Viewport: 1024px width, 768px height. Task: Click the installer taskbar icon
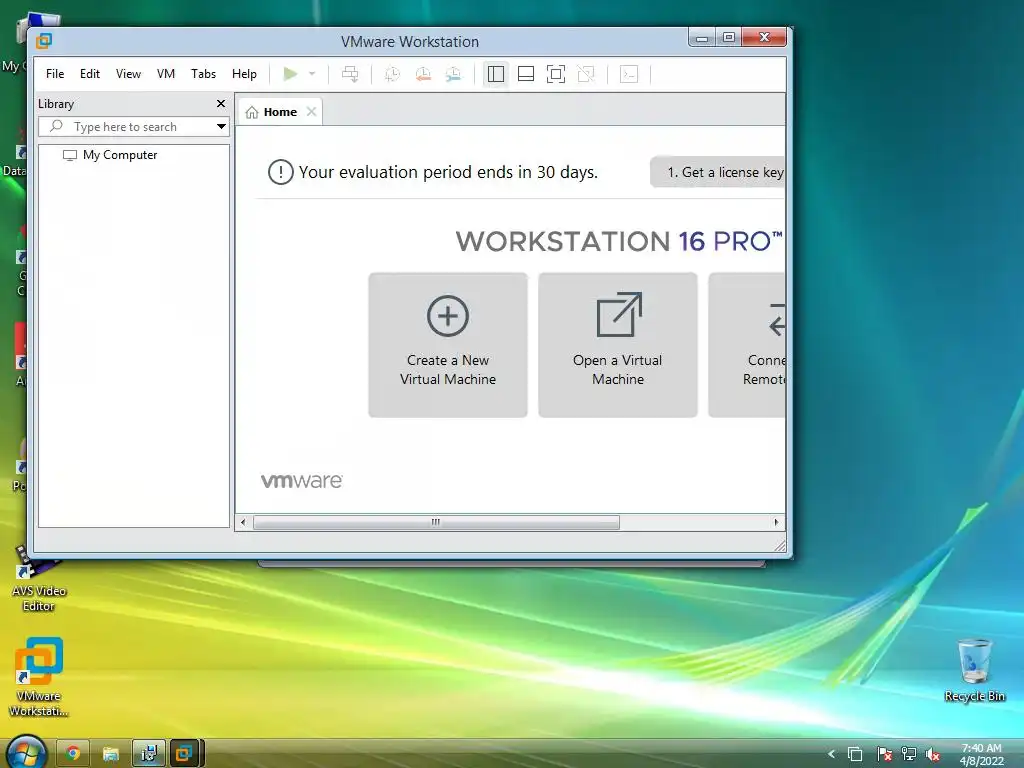(x=148, y=754)
